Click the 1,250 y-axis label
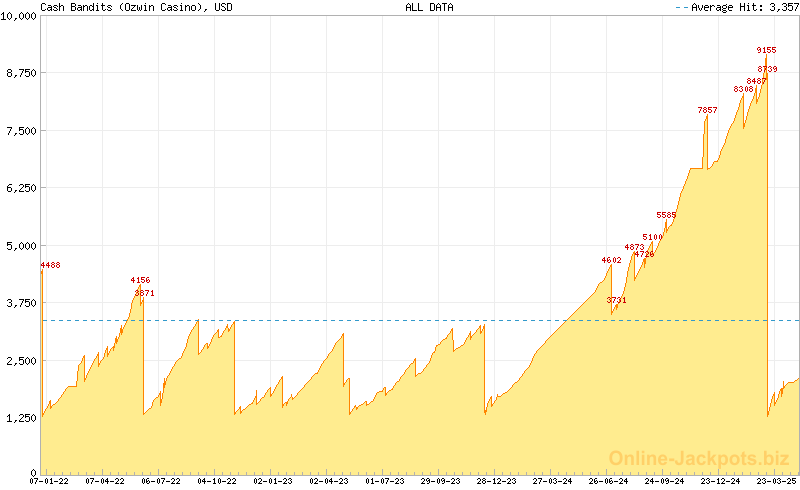800x490 pixels. 22,417
